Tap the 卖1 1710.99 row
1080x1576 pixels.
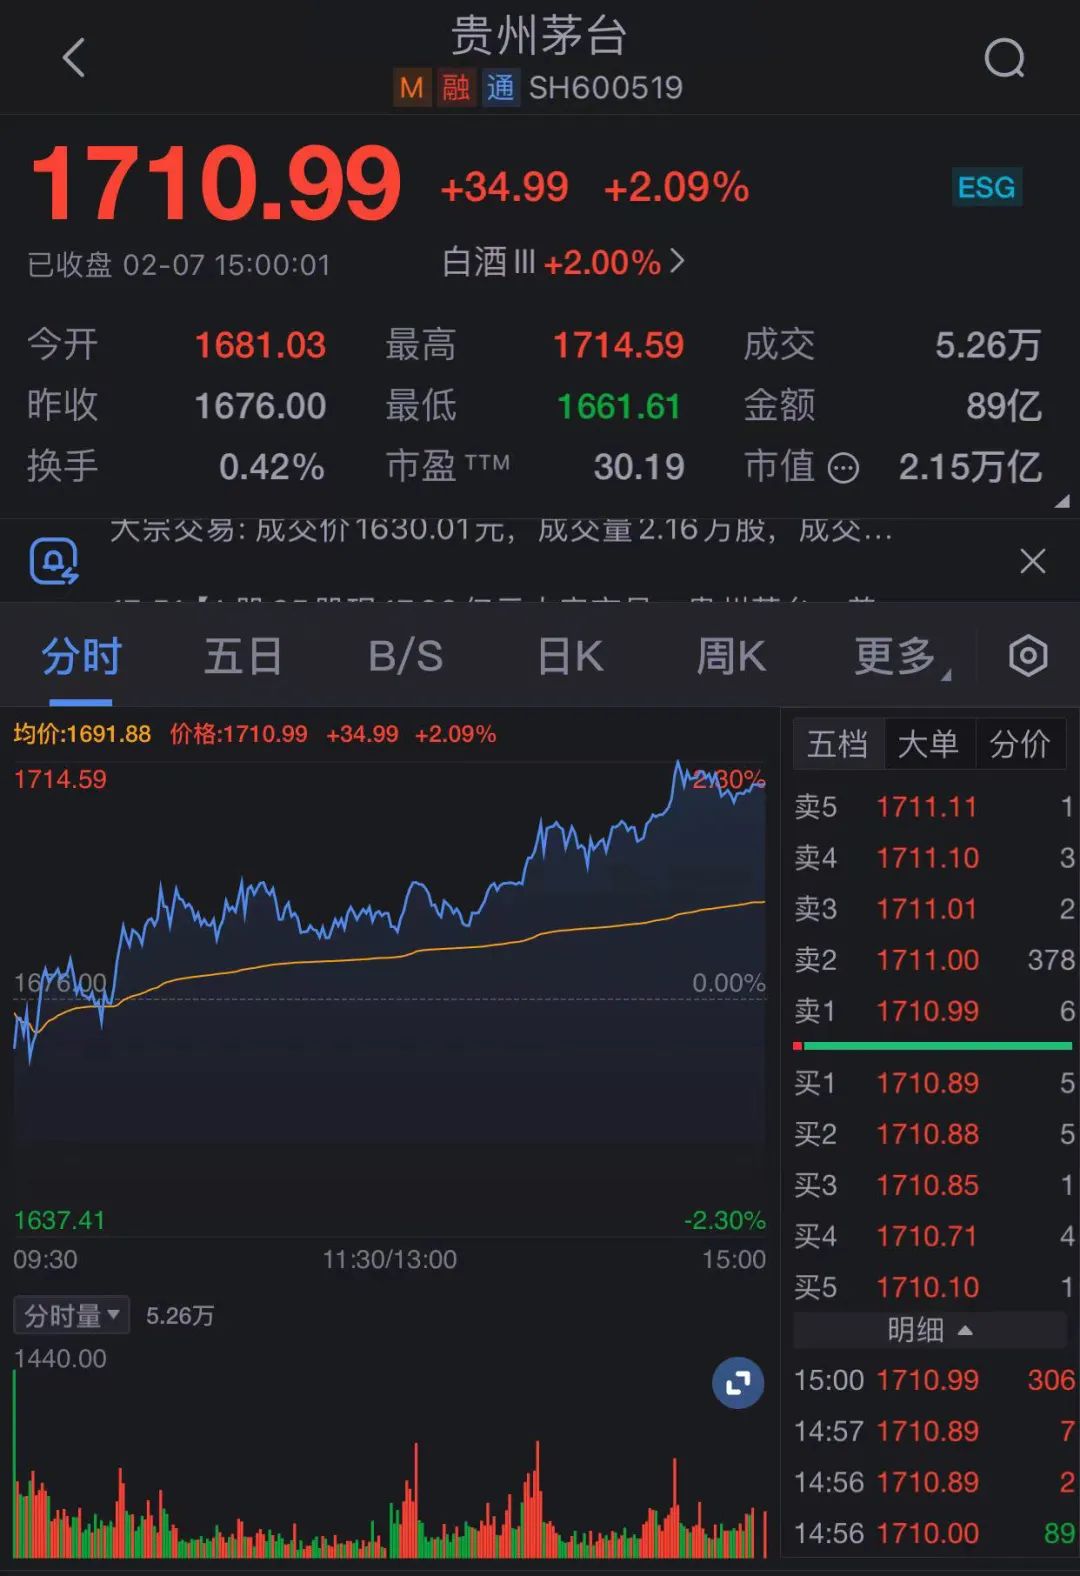tap(934, 1011)
